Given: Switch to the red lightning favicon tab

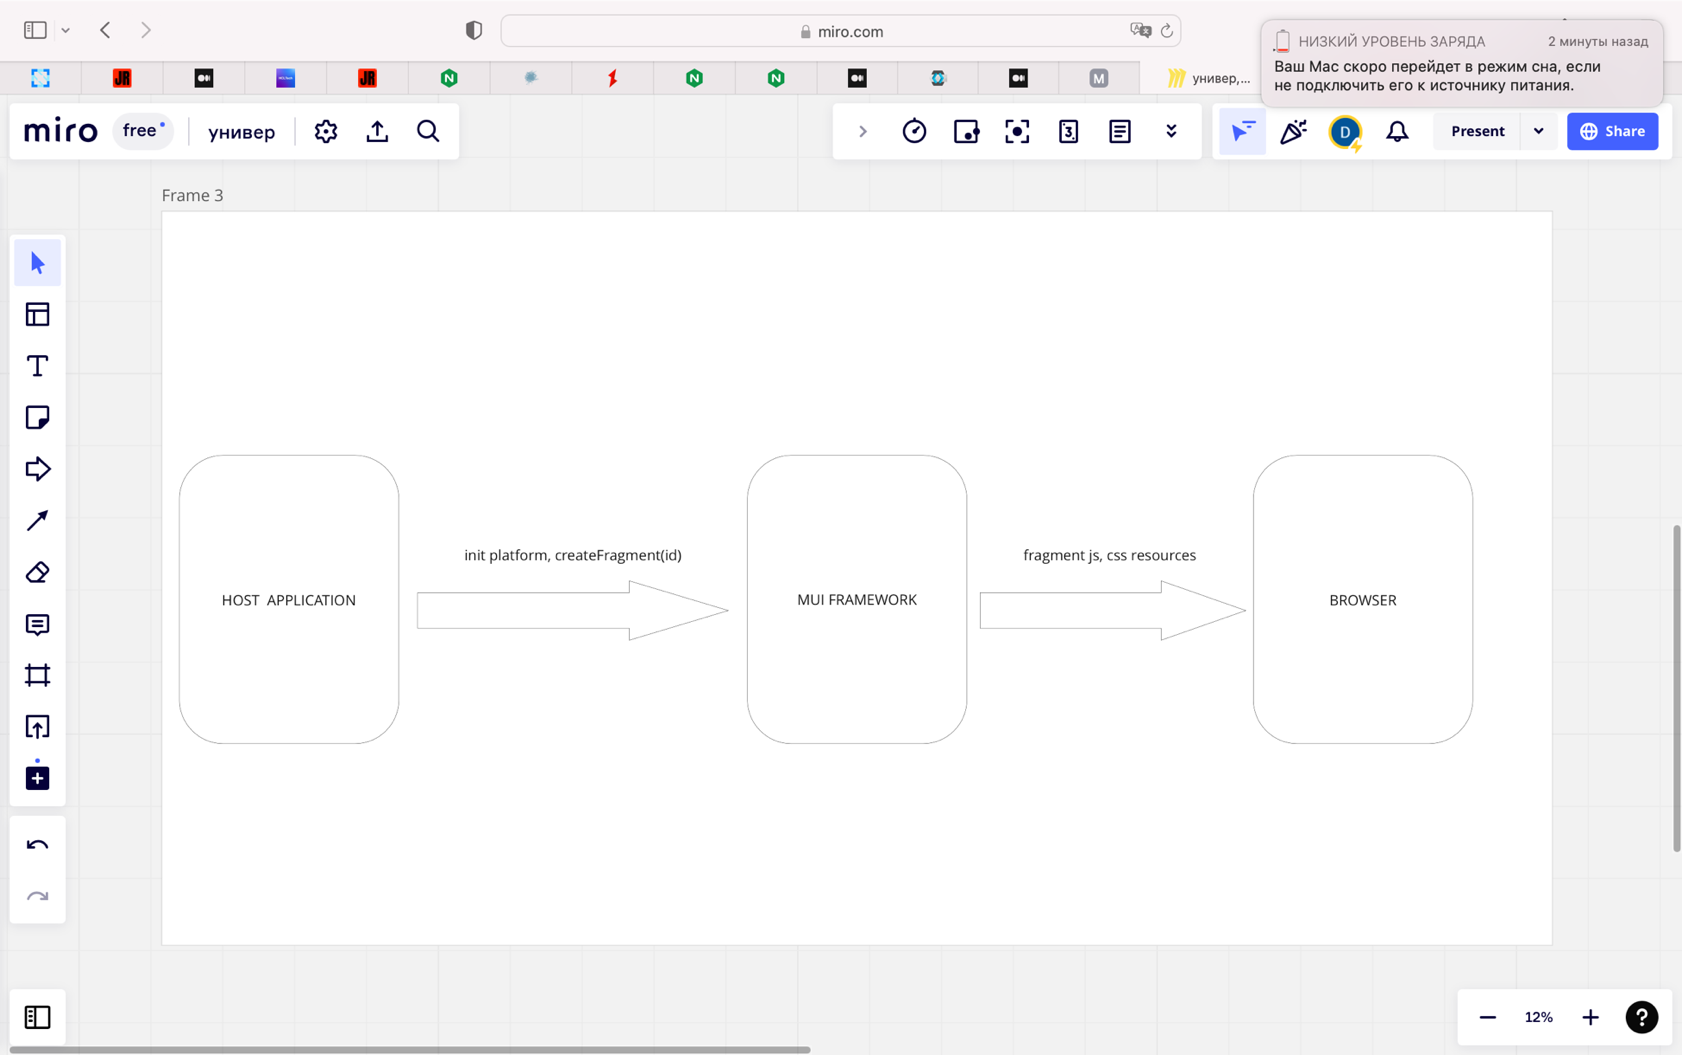Looking at the screenshot, I should pos(613,77).
